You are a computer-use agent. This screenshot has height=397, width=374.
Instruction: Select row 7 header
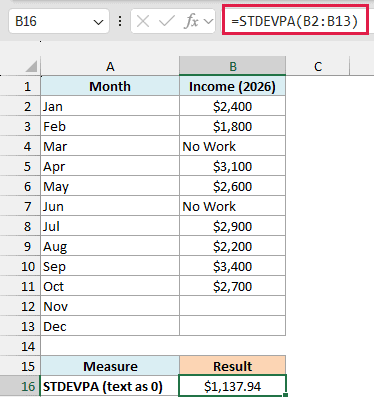pos(20,206)
